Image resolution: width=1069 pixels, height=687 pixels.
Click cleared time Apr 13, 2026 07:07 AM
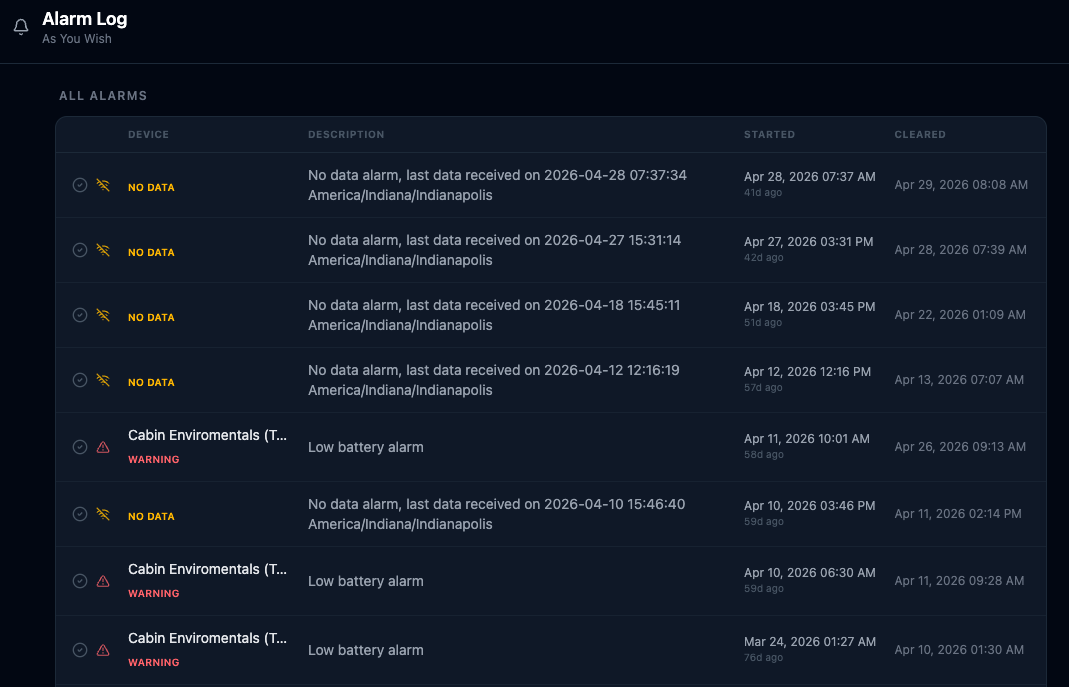tap(959, 380)
